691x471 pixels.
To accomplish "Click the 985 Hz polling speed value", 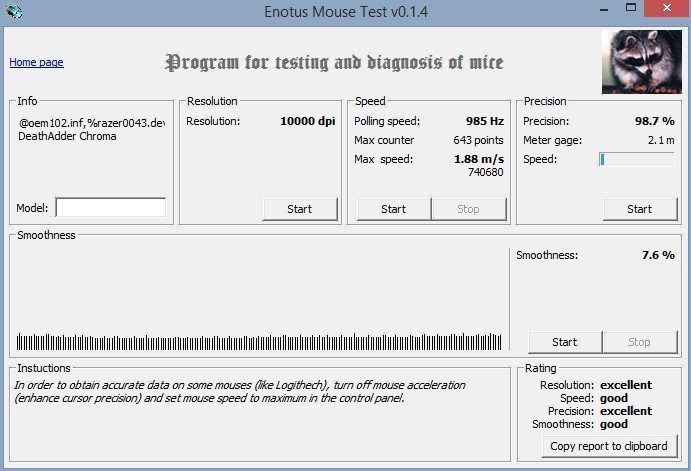I will pos(484,121).
